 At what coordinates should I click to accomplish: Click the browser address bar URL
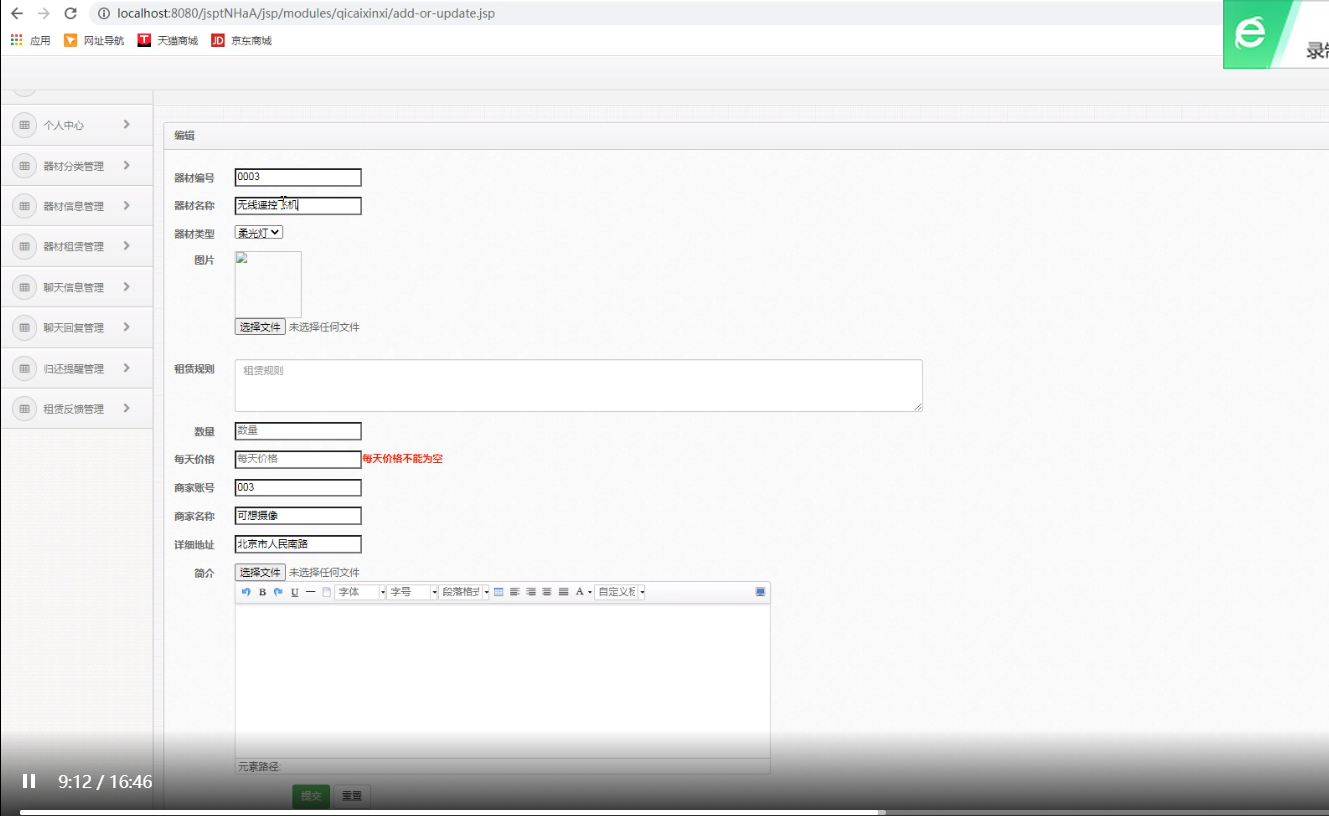pos(305,14)
